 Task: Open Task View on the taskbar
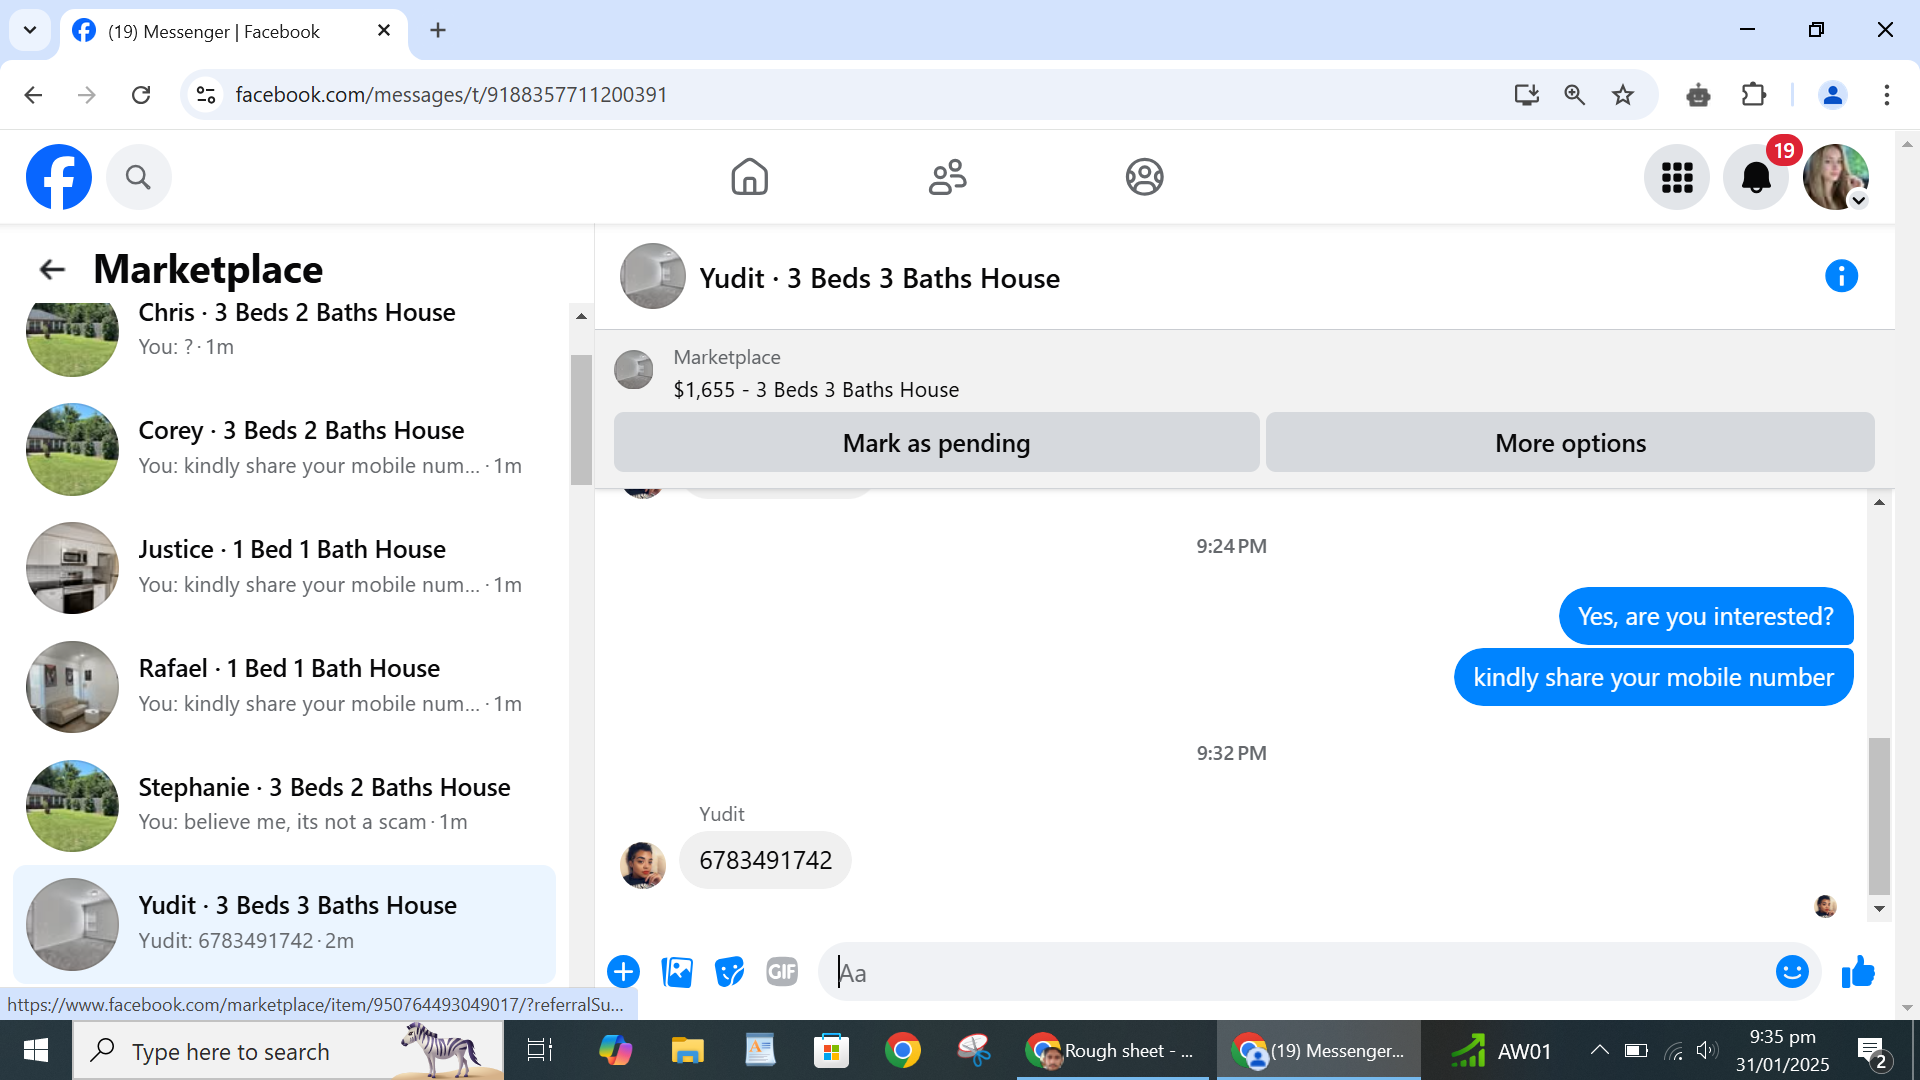click(539, 1050)
